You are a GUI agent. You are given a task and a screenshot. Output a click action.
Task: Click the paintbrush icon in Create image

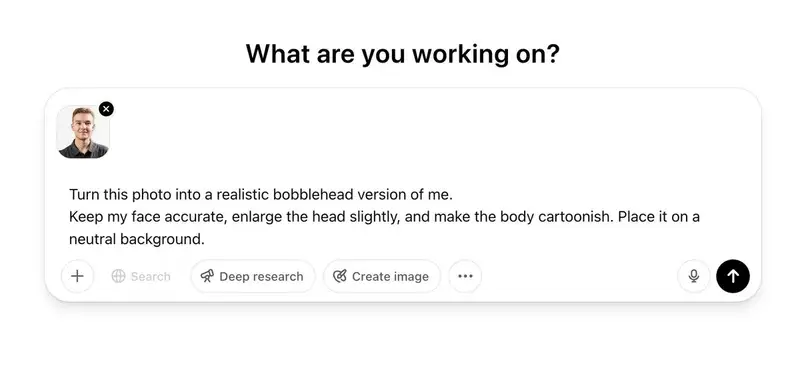coord(339,277)
